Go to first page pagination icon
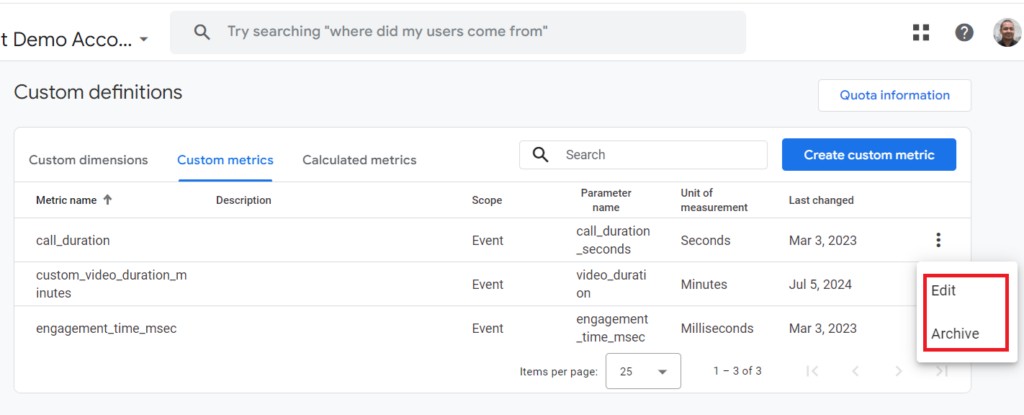Viewport: 1024px width, 415px height. [812, 371]
